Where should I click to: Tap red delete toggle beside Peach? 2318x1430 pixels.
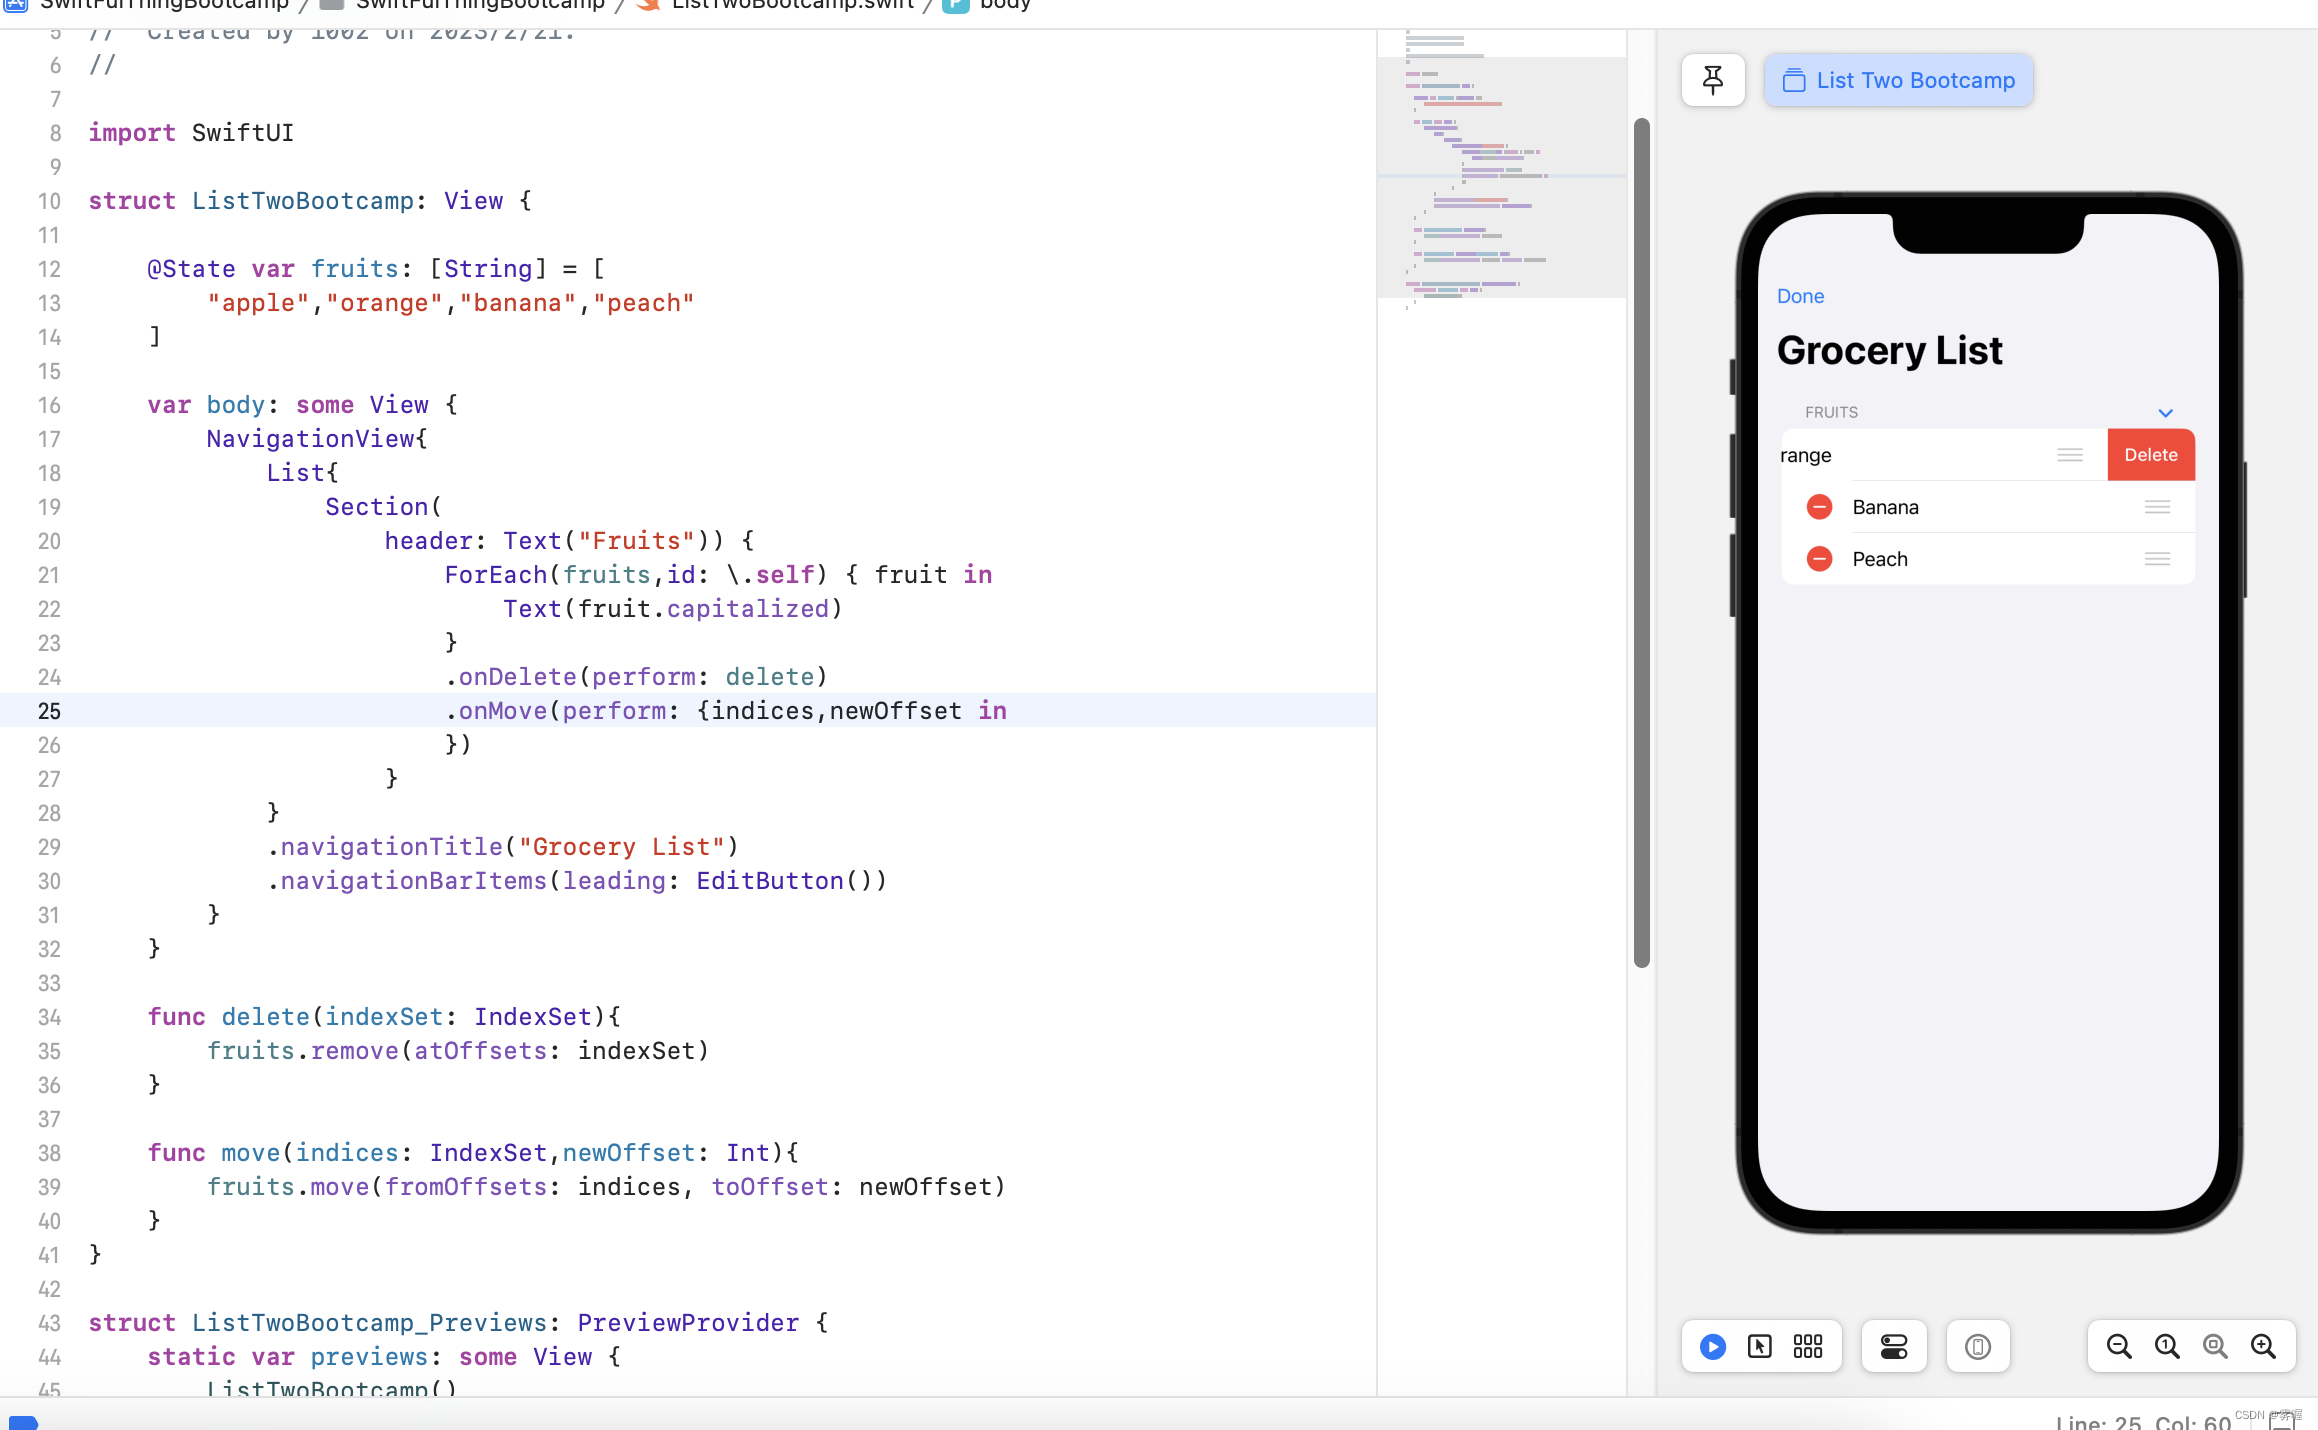pos(1819,559)
